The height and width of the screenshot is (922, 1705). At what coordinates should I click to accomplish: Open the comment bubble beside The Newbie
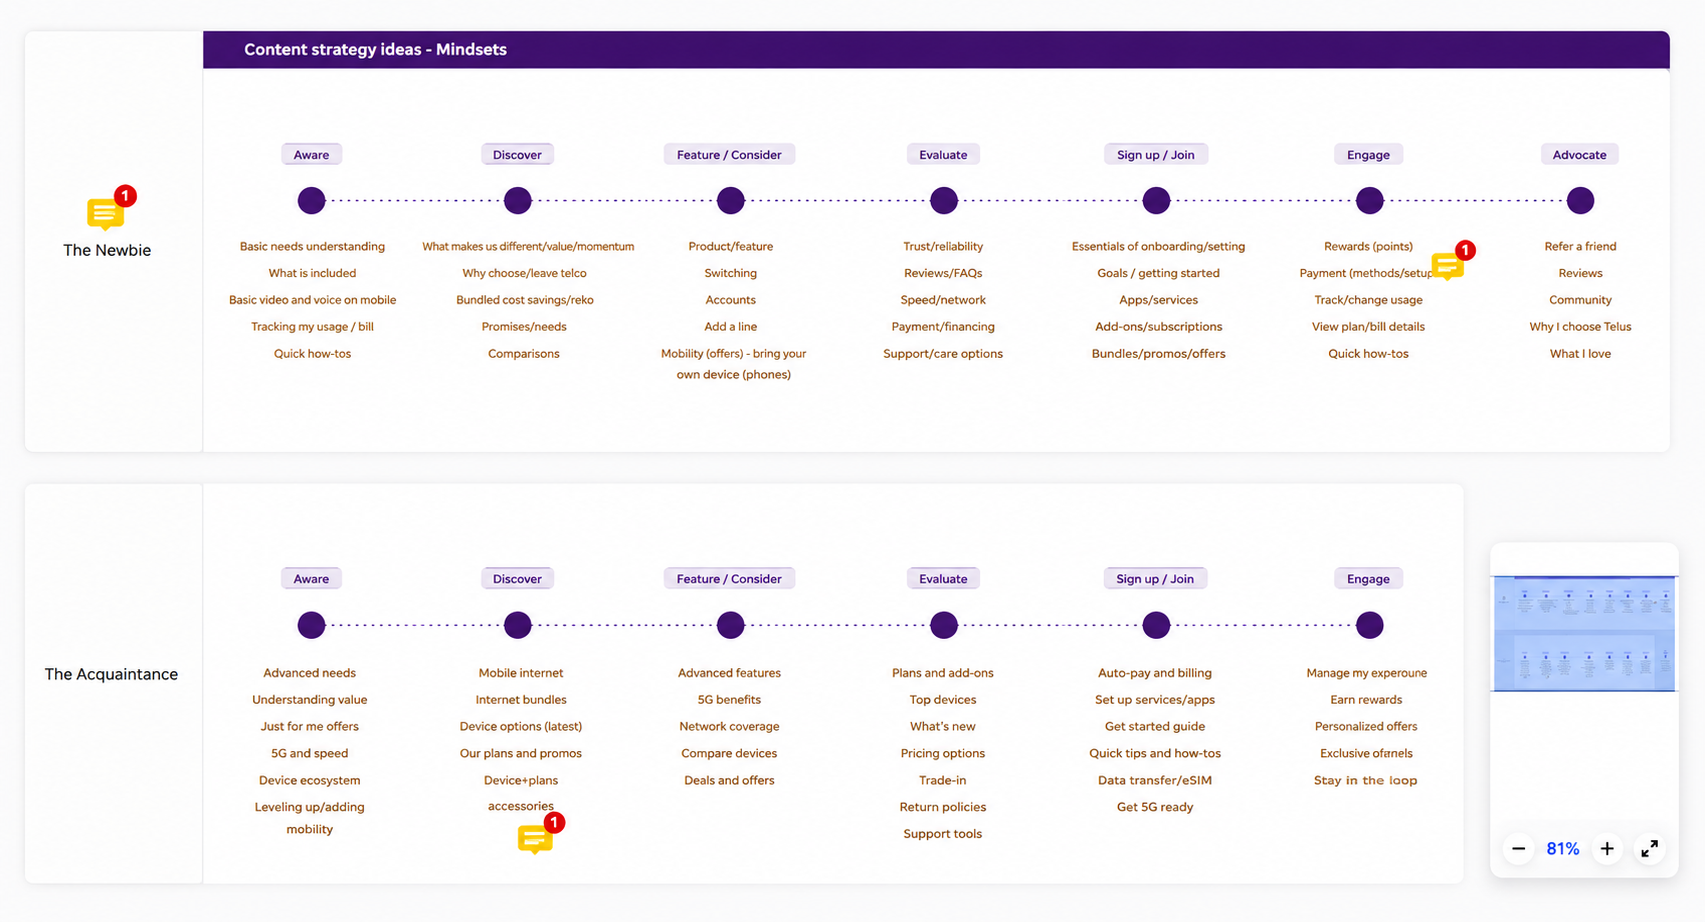tap(105, 213)
